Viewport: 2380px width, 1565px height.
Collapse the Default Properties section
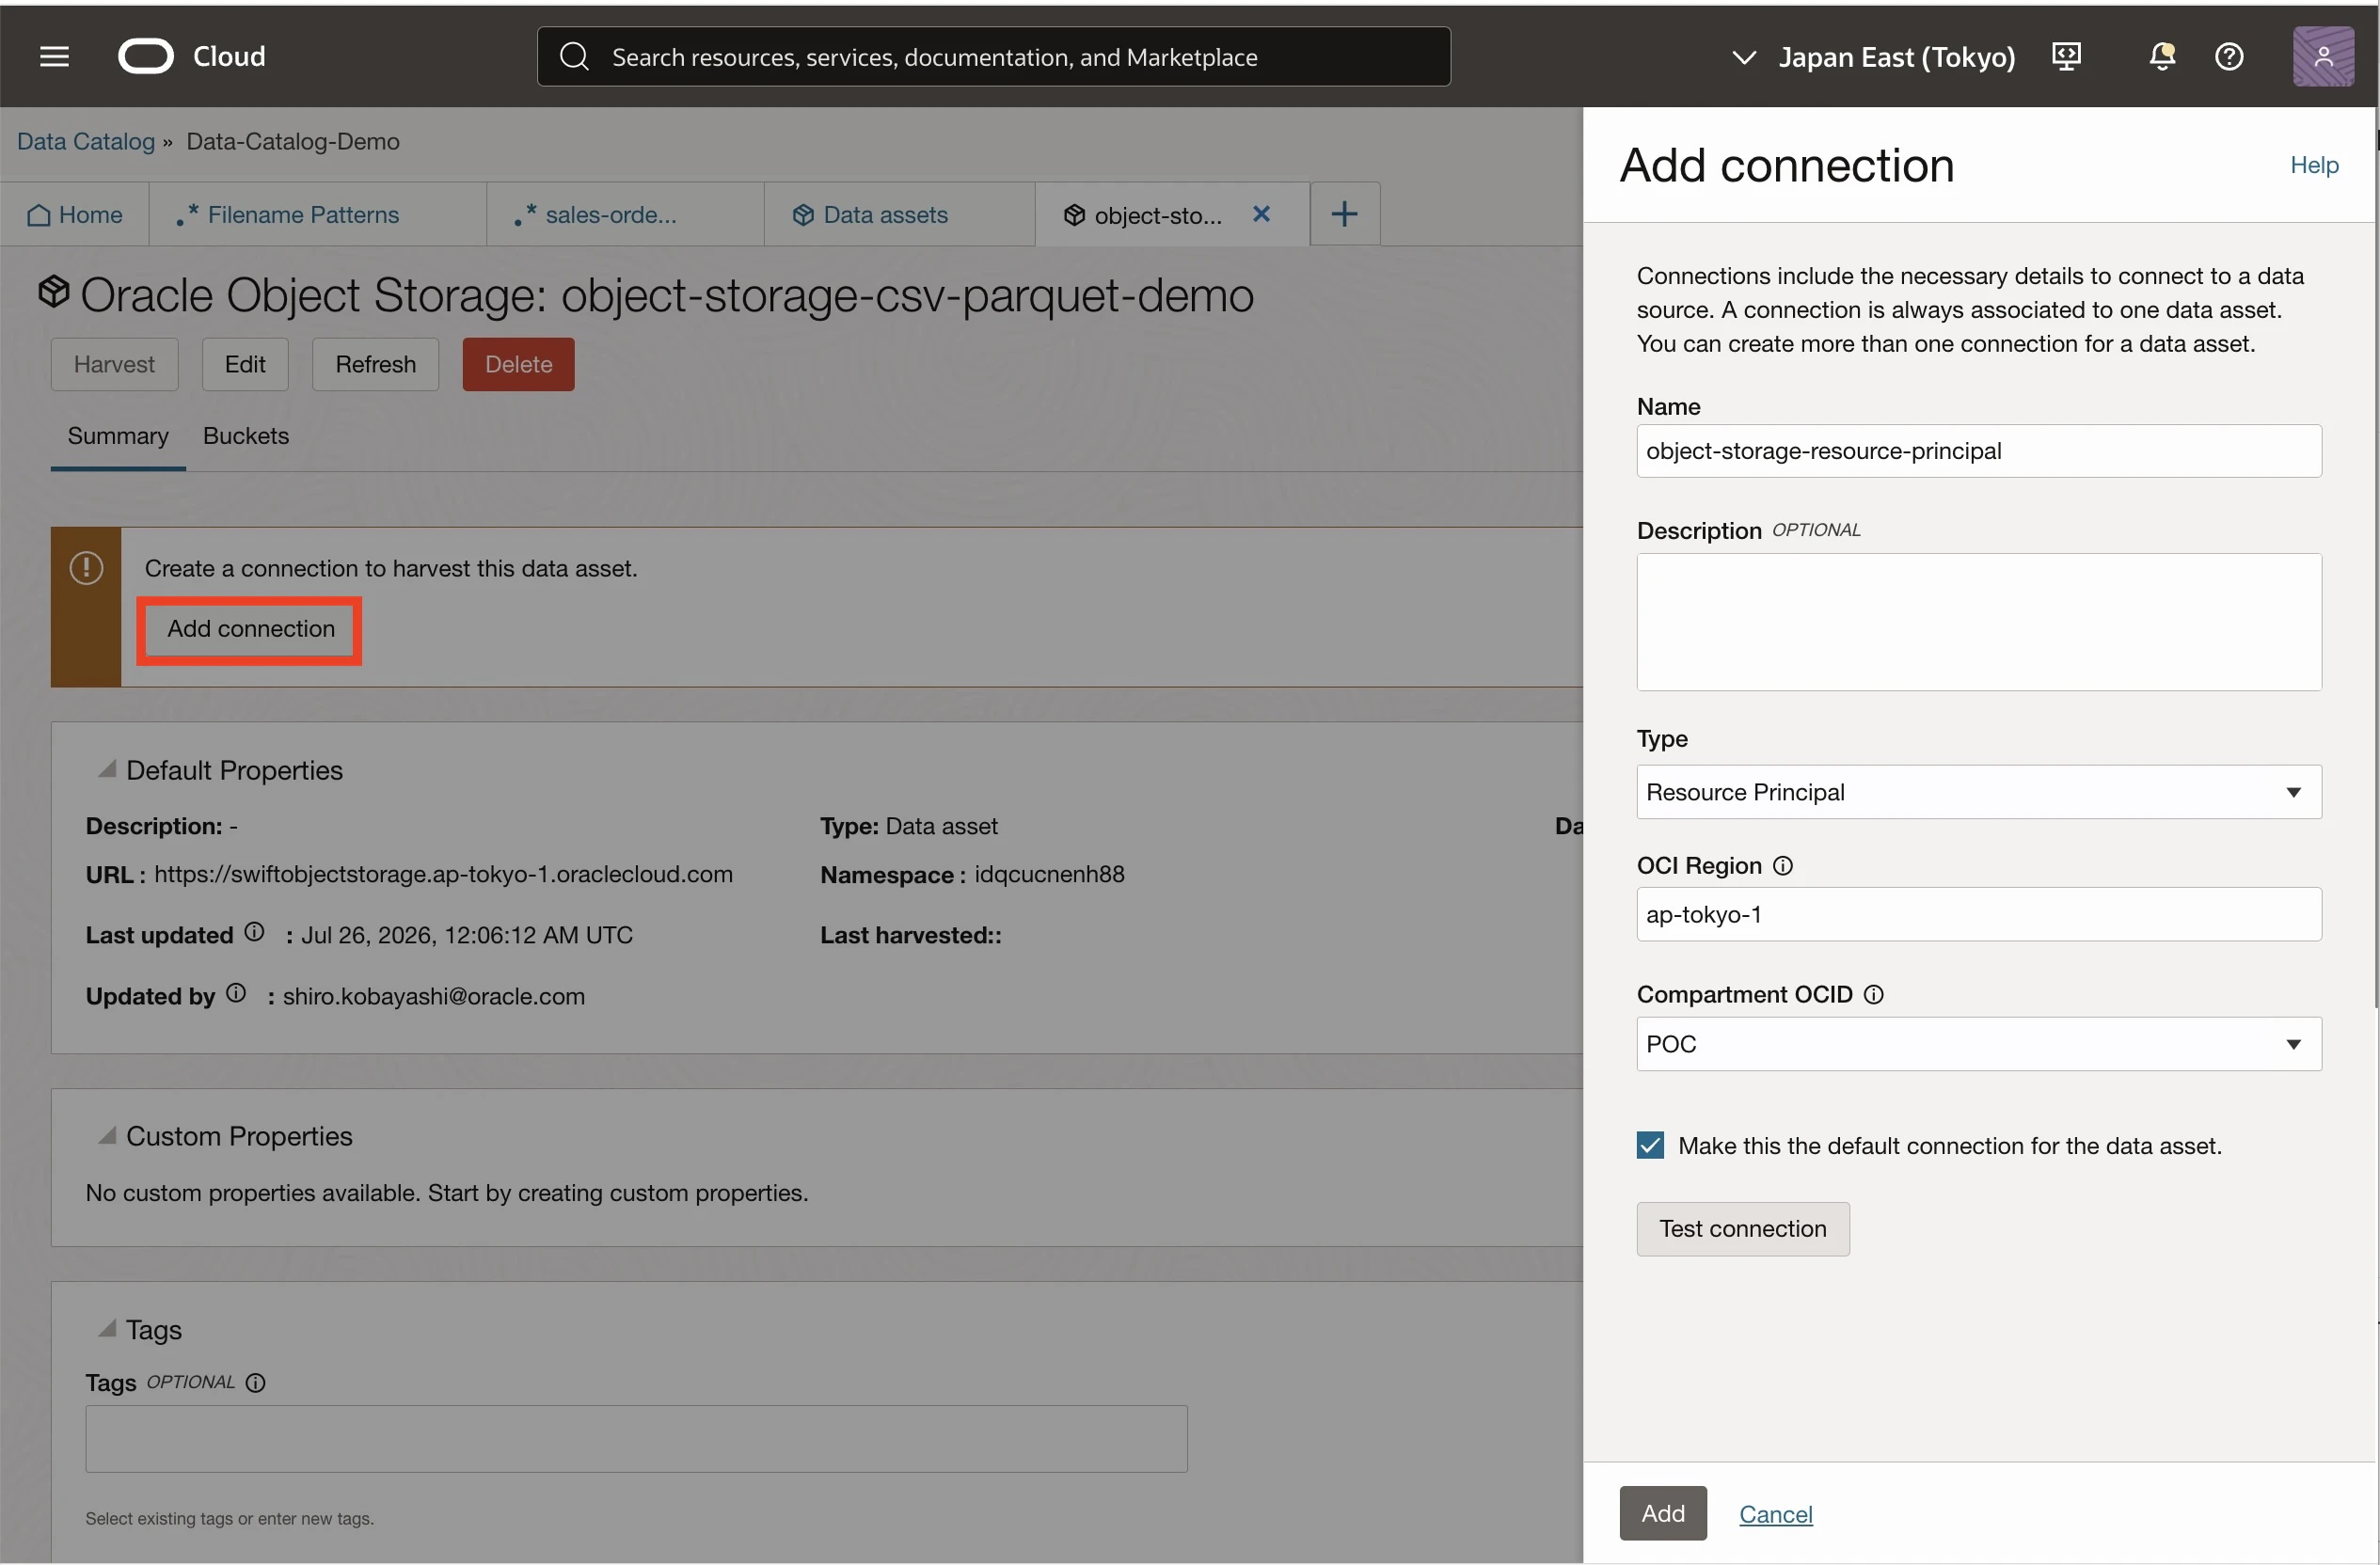pyautogui.click(x=107, y=770)
